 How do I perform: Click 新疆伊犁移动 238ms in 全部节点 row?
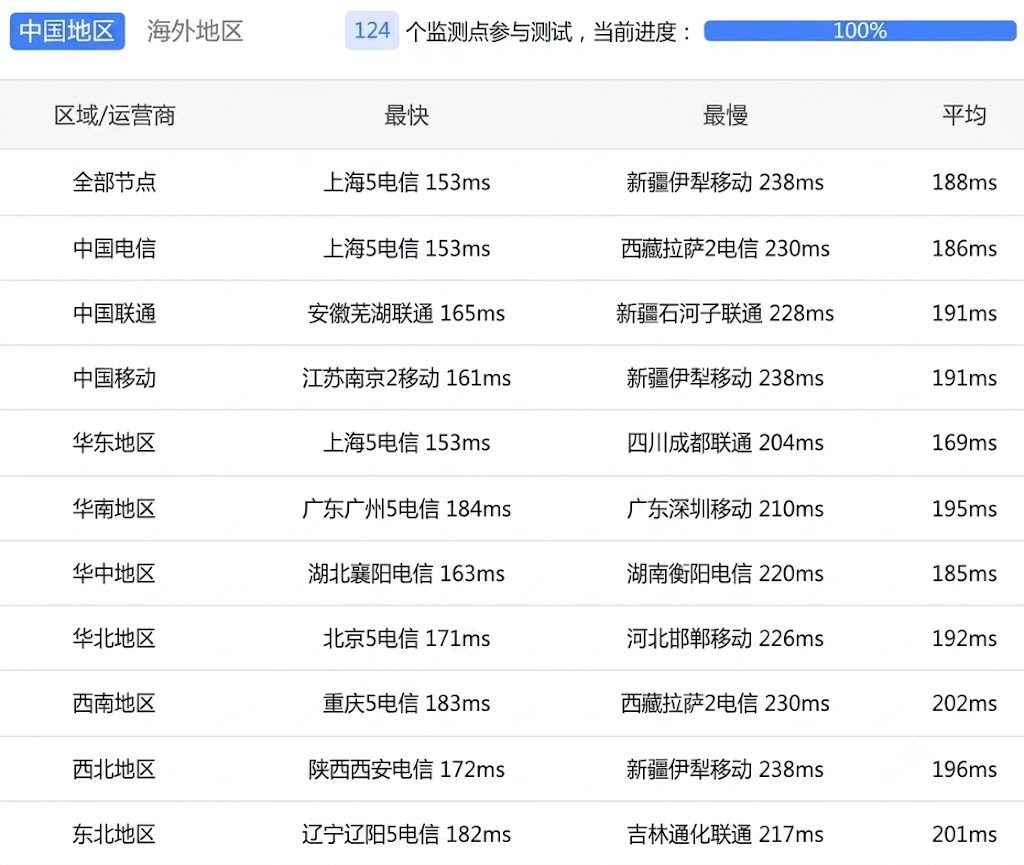point(725,182)
